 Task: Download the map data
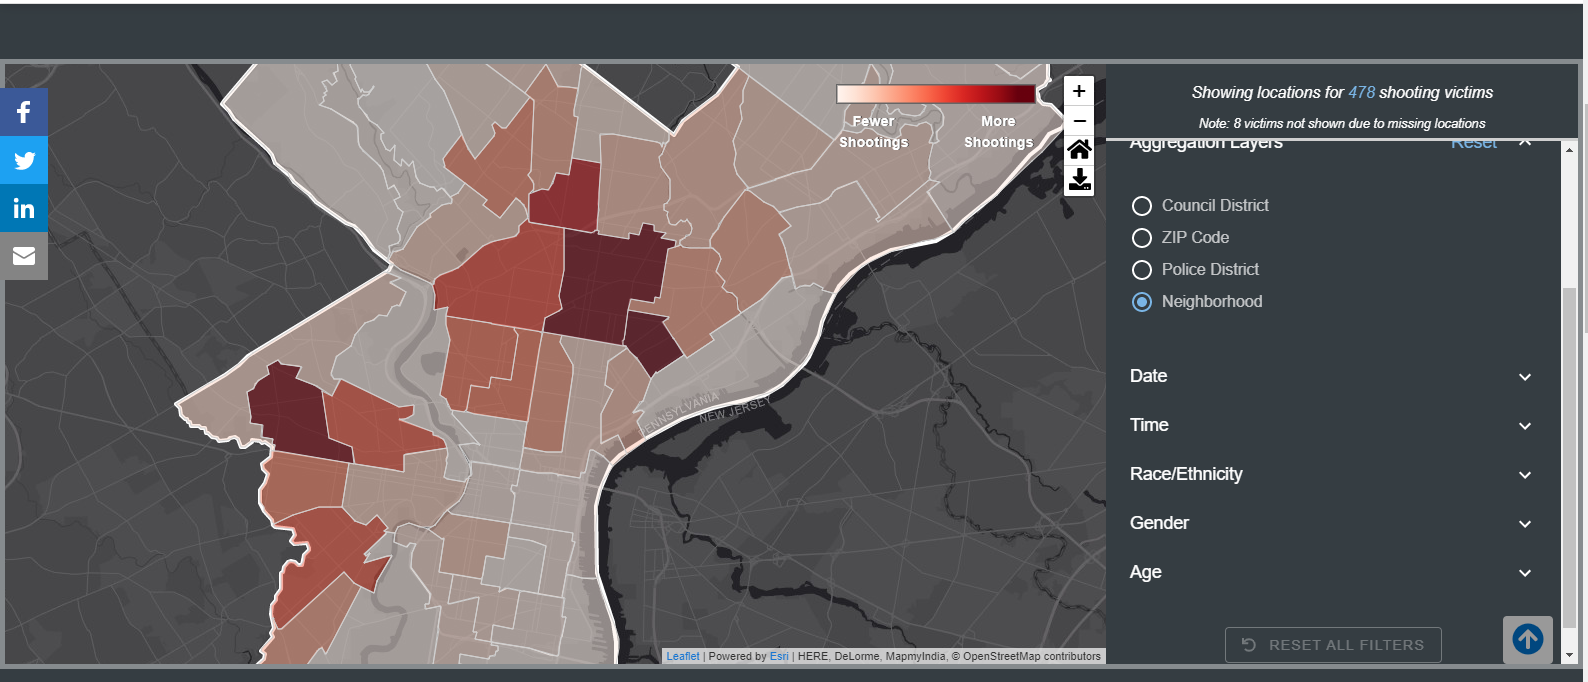[x=1079, y=180]
